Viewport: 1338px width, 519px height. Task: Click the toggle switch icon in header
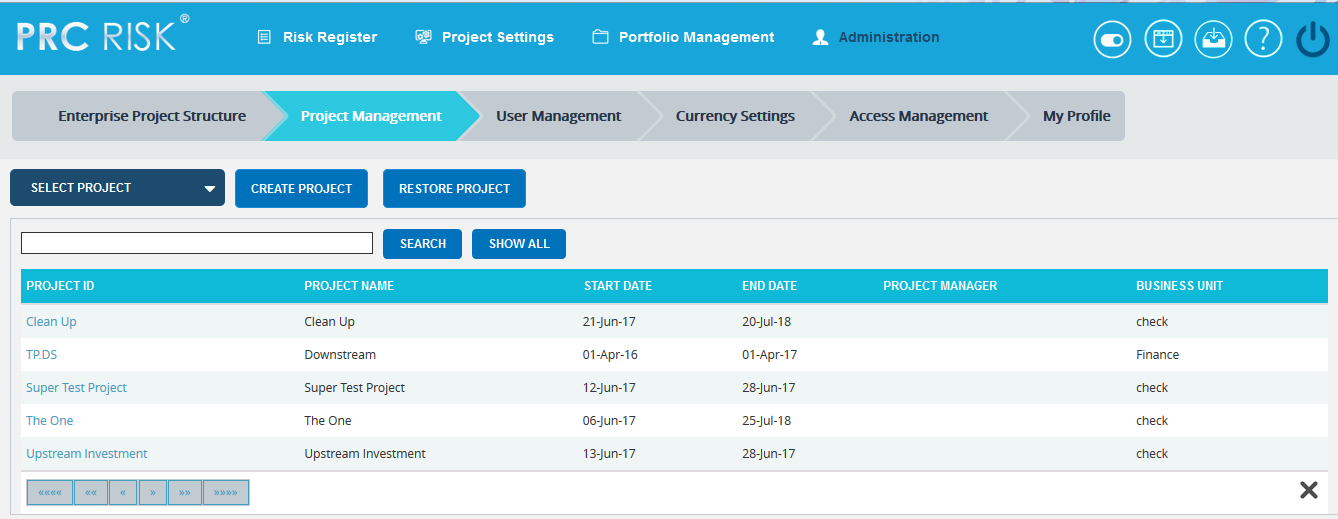(1112, 40)
